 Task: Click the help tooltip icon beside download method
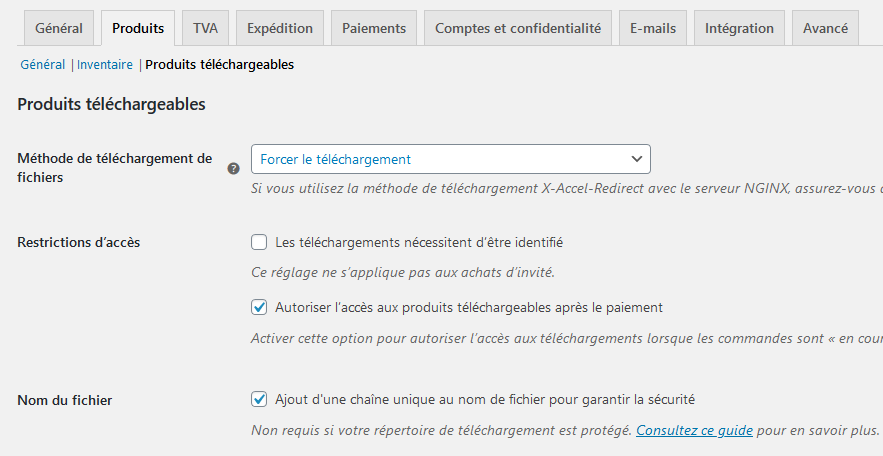(x=233, y=168)
